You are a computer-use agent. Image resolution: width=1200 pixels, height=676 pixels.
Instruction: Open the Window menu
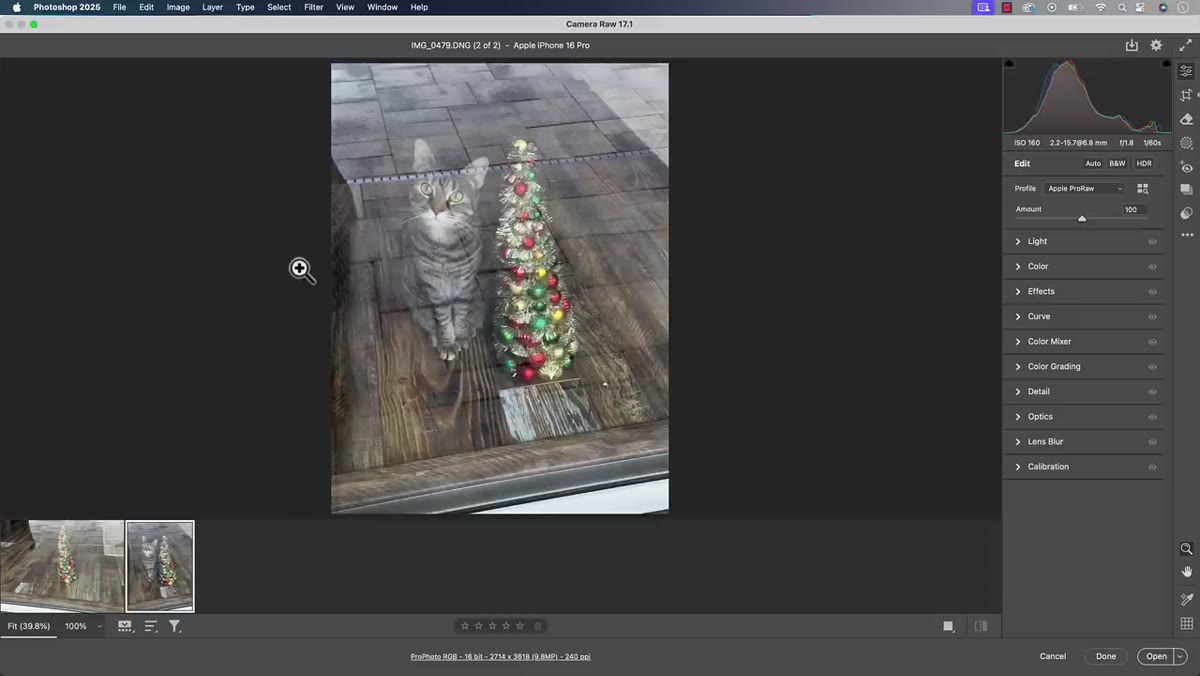(x=382, y=7)
